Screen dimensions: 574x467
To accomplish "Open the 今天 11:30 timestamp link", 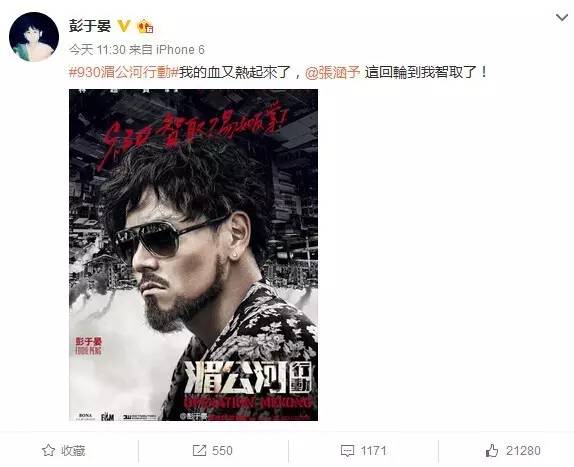I will pos(97,50).
